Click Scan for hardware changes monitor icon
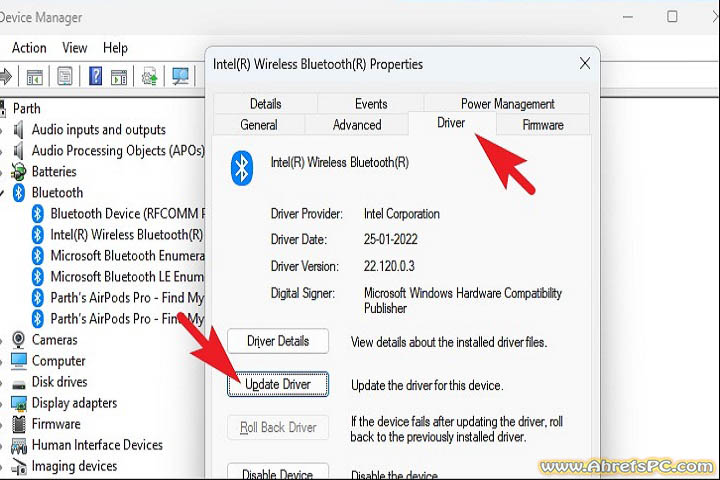 (180, 76)
